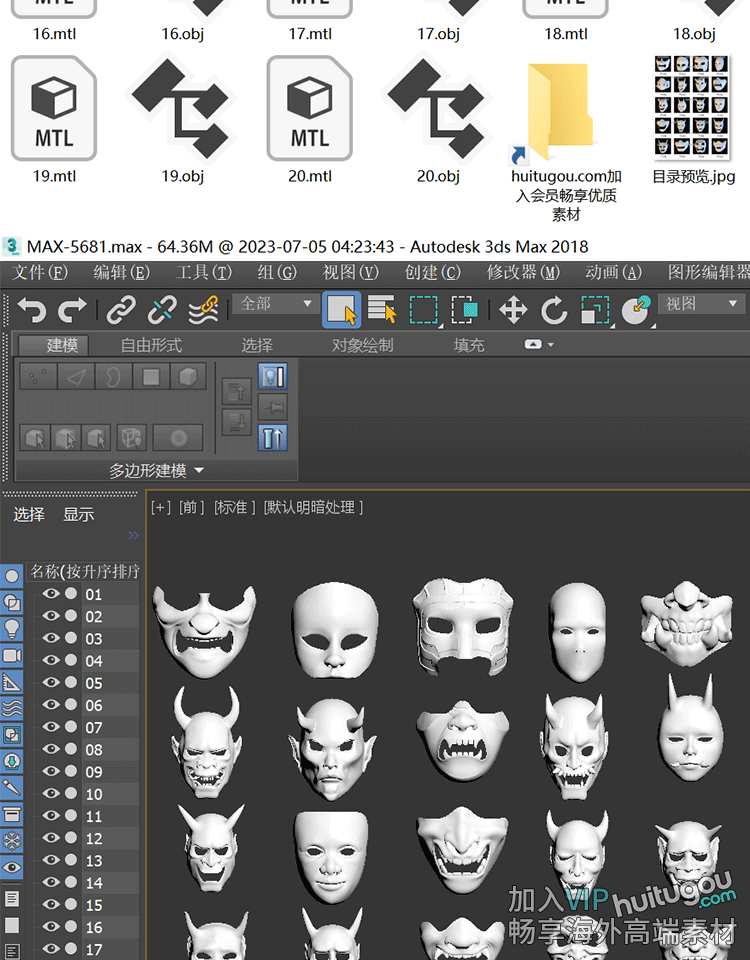Image resolution: width=750 pixels, height=960 pixels.
Task: Open Select by Name list icon
Action: point(382,310)
